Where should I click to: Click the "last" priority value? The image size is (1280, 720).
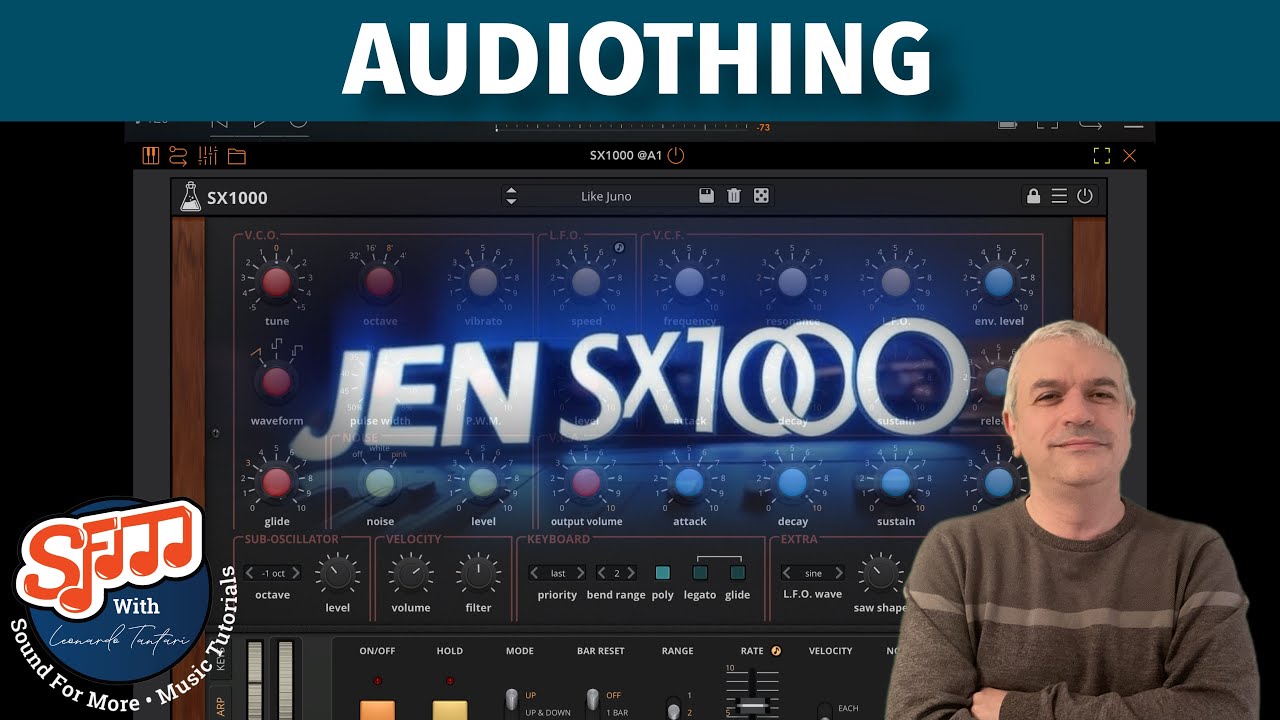pos(558,573)
